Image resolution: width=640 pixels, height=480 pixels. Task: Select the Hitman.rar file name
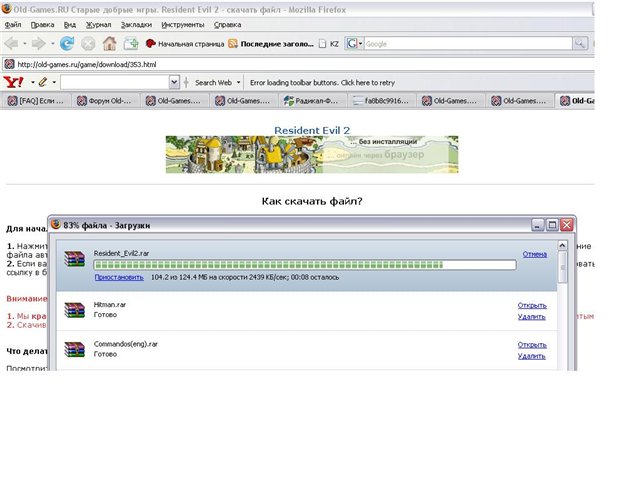click(110, 304)
